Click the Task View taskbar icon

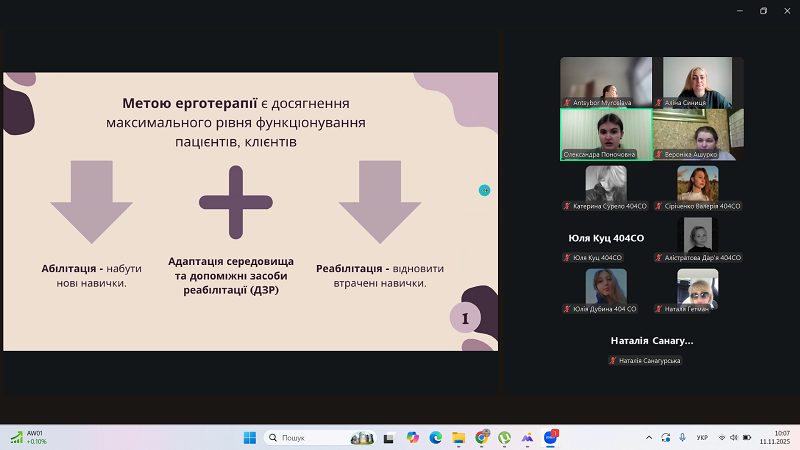(x=390, y=438)
